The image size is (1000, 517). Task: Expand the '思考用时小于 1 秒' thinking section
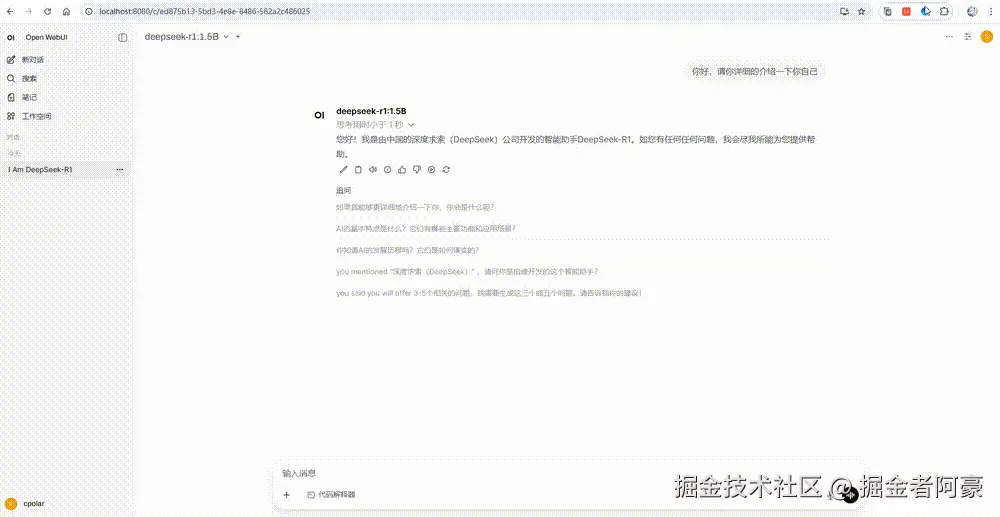[x=375, y=125]
